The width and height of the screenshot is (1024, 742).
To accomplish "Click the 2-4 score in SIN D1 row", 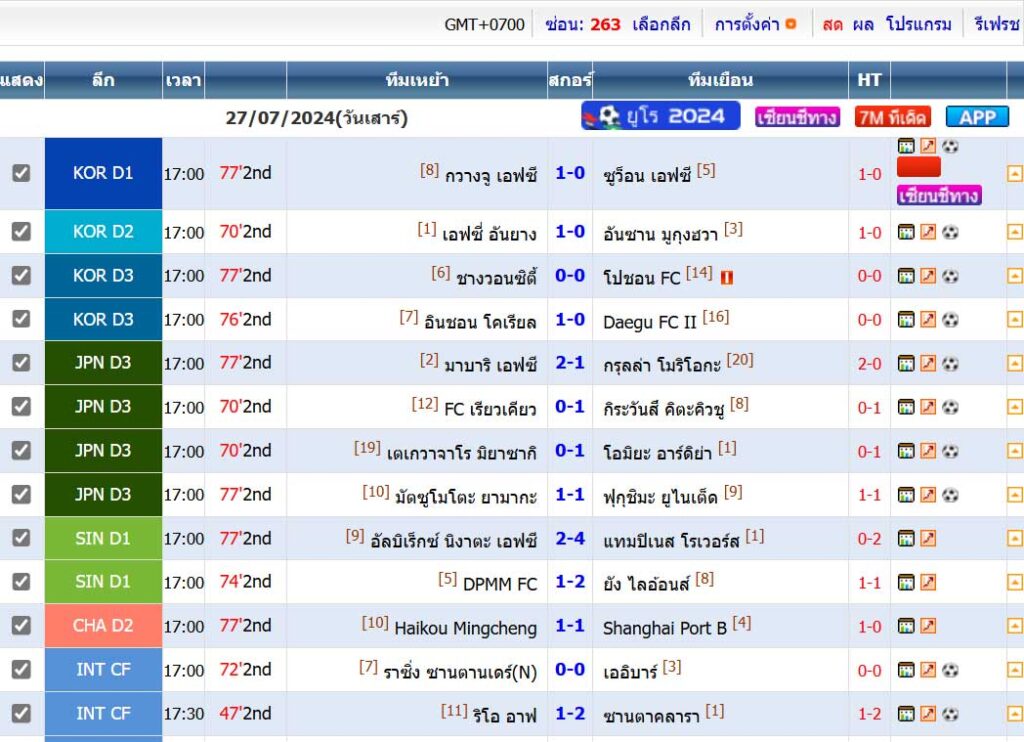I will click(x=570, y=538).
